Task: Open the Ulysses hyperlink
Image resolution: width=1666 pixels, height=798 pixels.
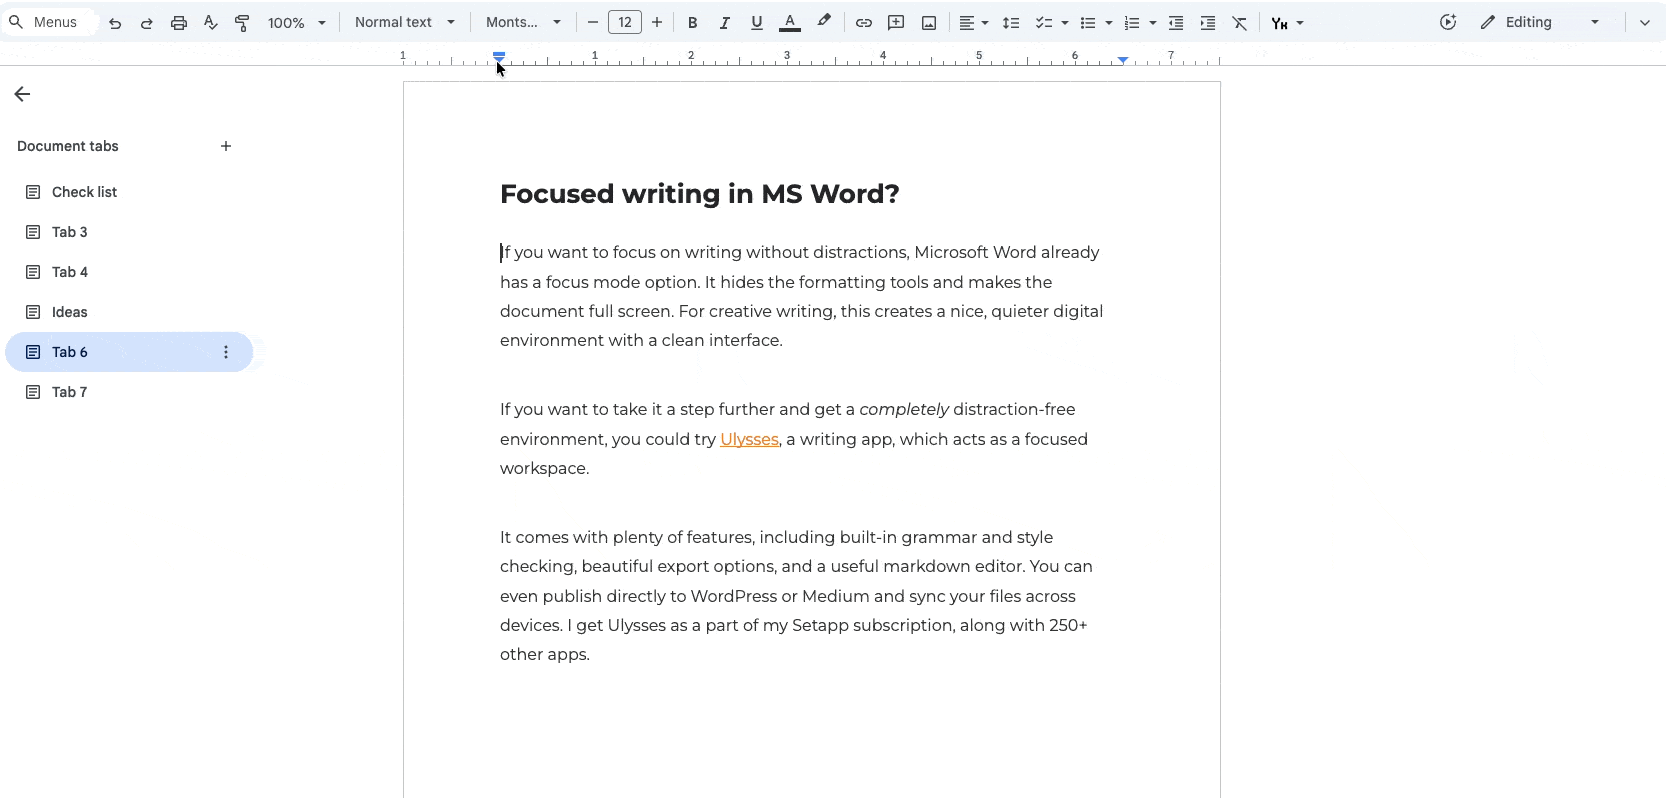Action: coord(749,439)
